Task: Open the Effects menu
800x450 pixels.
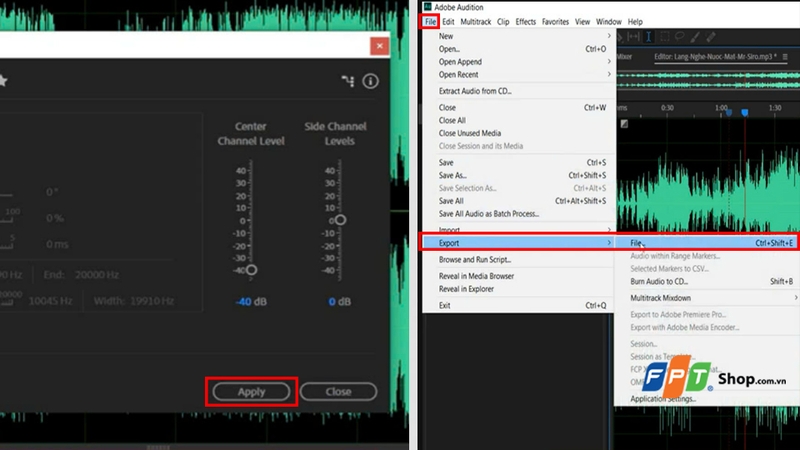Action: (526, 21)
